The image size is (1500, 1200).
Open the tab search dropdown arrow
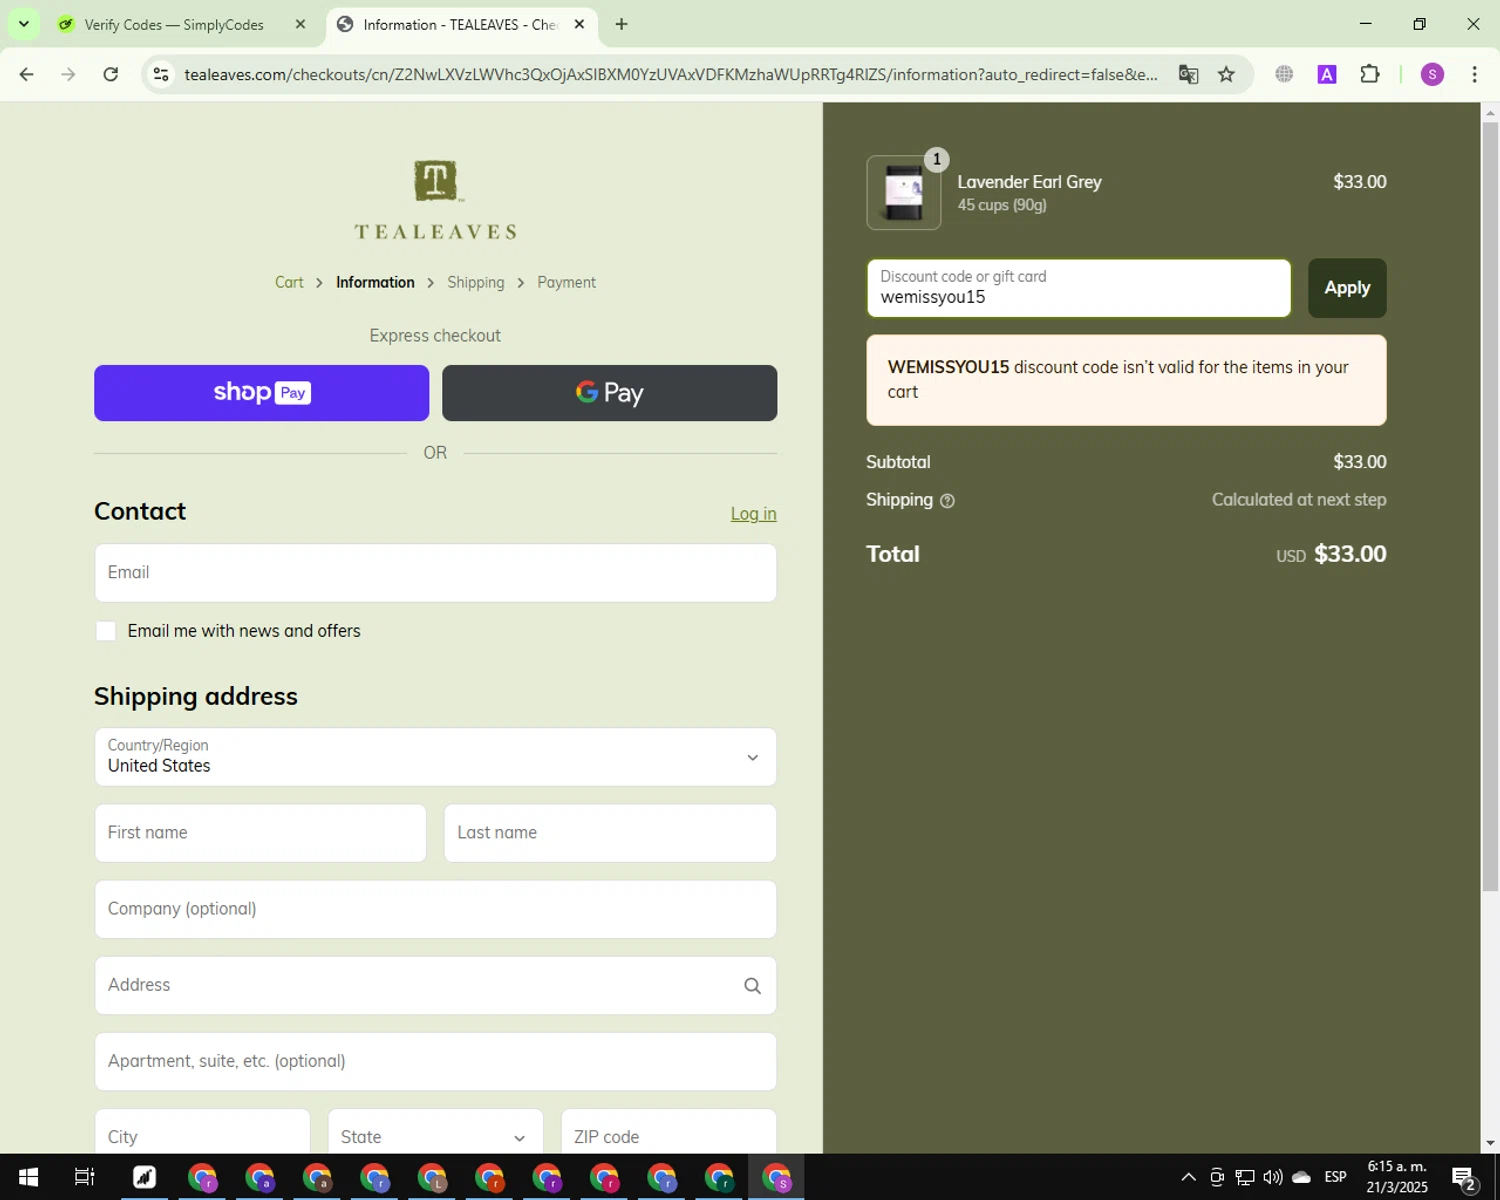click(23, 24)
